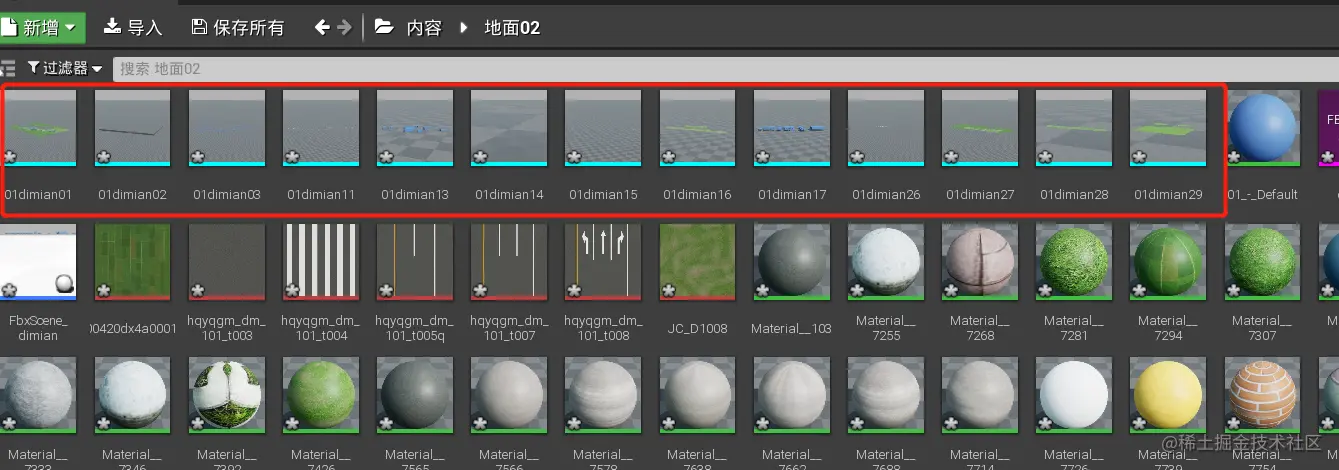Viewport: 1339px width, 470px height.
Task: Toggle the sources panel icon left of 过滤器
Action: (x=8, y=68)
